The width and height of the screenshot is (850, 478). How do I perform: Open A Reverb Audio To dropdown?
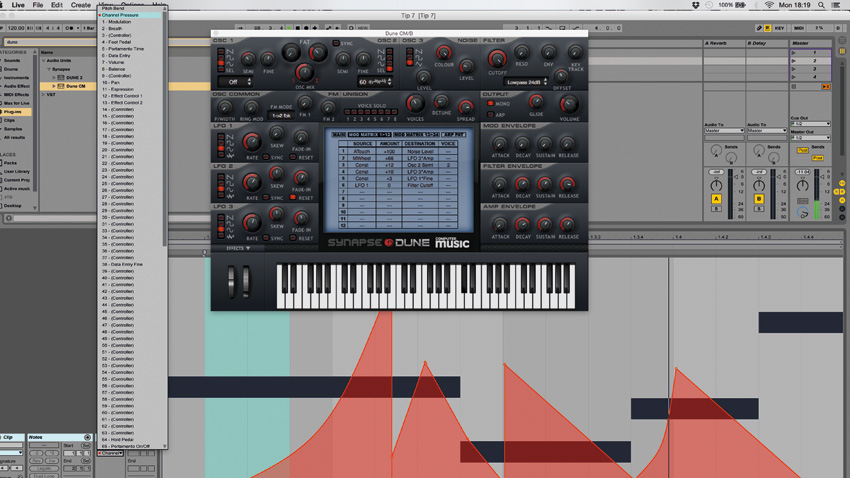pos(724,131)
